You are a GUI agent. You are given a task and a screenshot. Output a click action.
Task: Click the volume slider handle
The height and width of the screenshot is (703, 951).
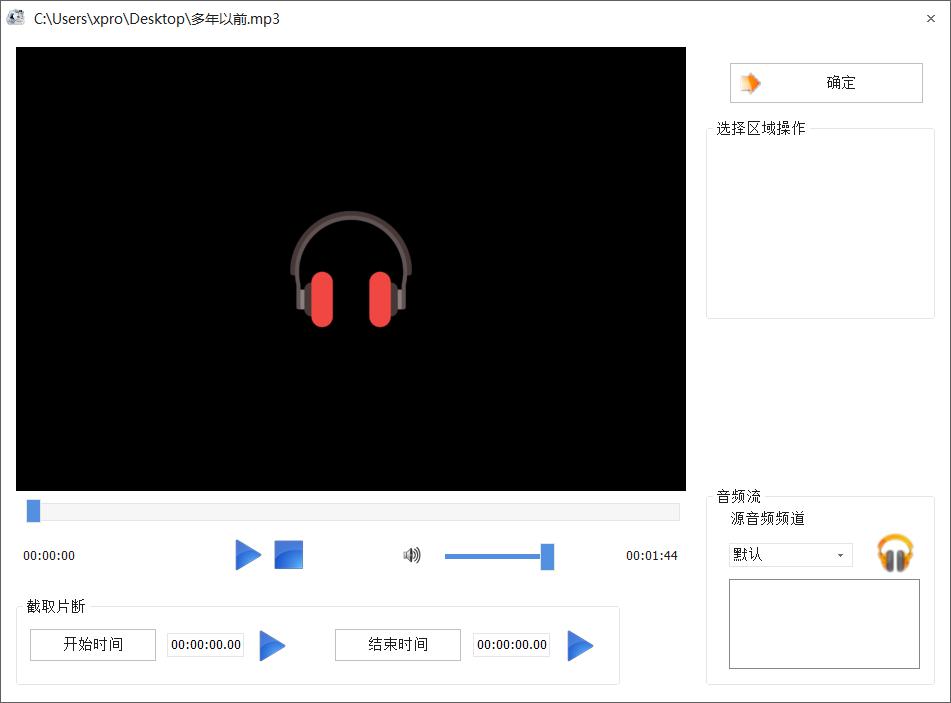tap(546, 556)
